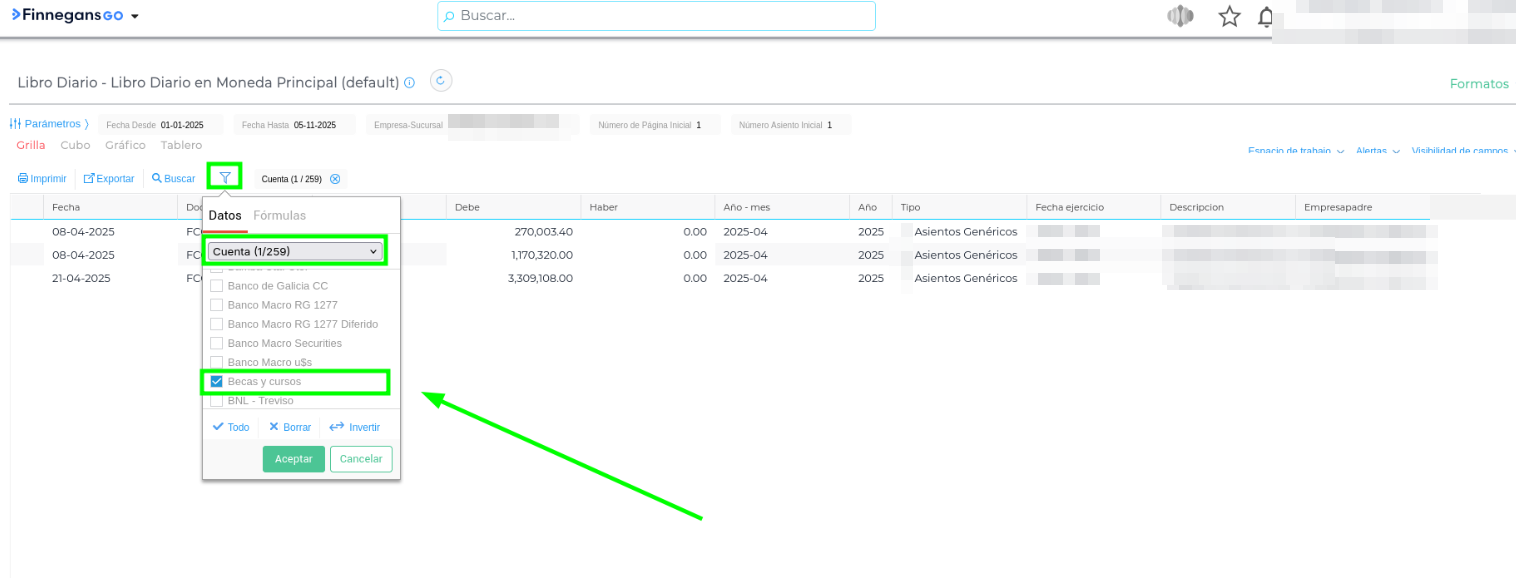1516x578 pixels.
Task: Open the Cuenta (1/259) dropdown
Action: click(296, 251)
